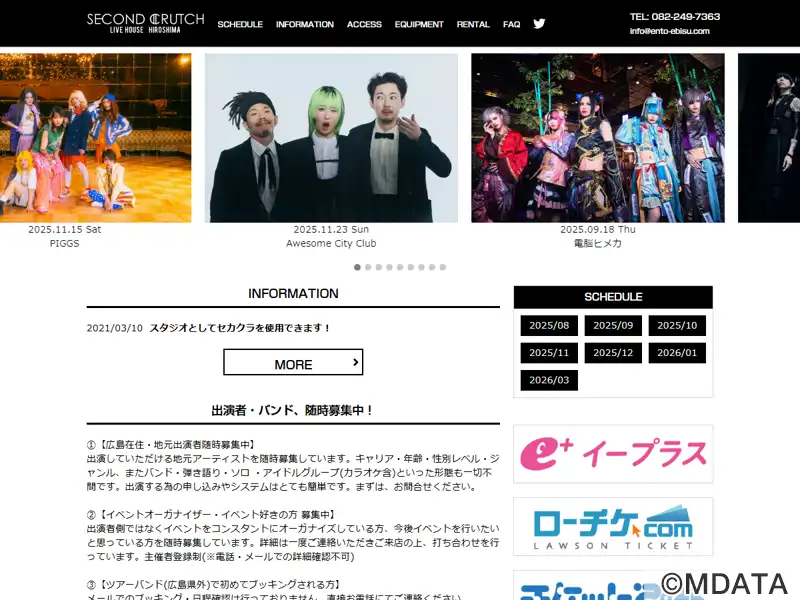This screenshot has width=800, height=600.
Task: Open the ACCESS page in navigation
Action: [364, 24]
